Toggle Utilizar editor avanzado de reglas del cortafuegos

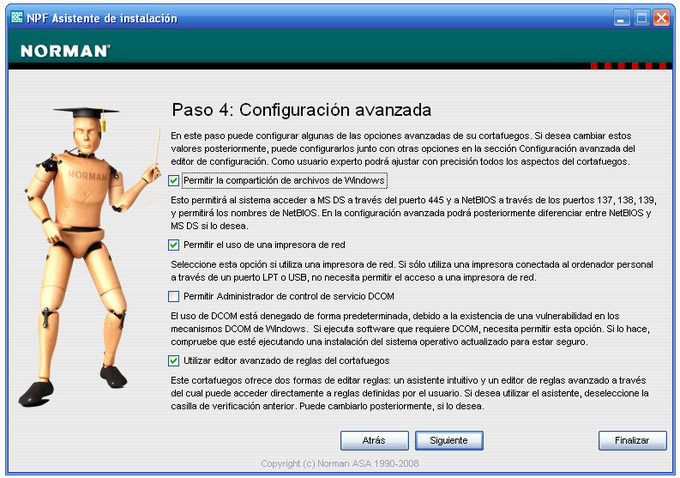pos(173,361)
